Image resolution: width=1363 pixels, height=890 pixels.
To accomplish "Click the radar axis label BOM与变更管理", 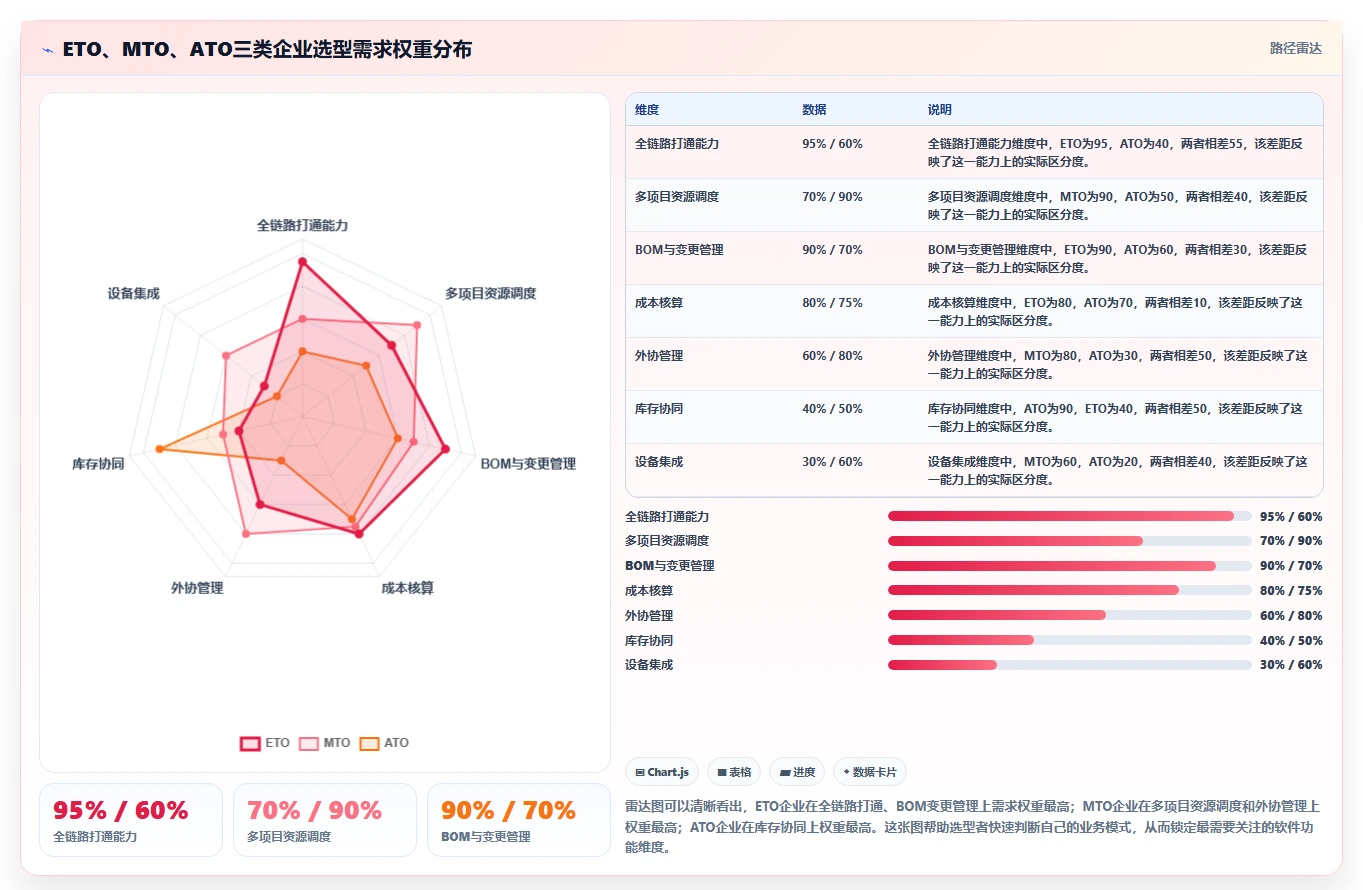I will [x=528, y=464].
